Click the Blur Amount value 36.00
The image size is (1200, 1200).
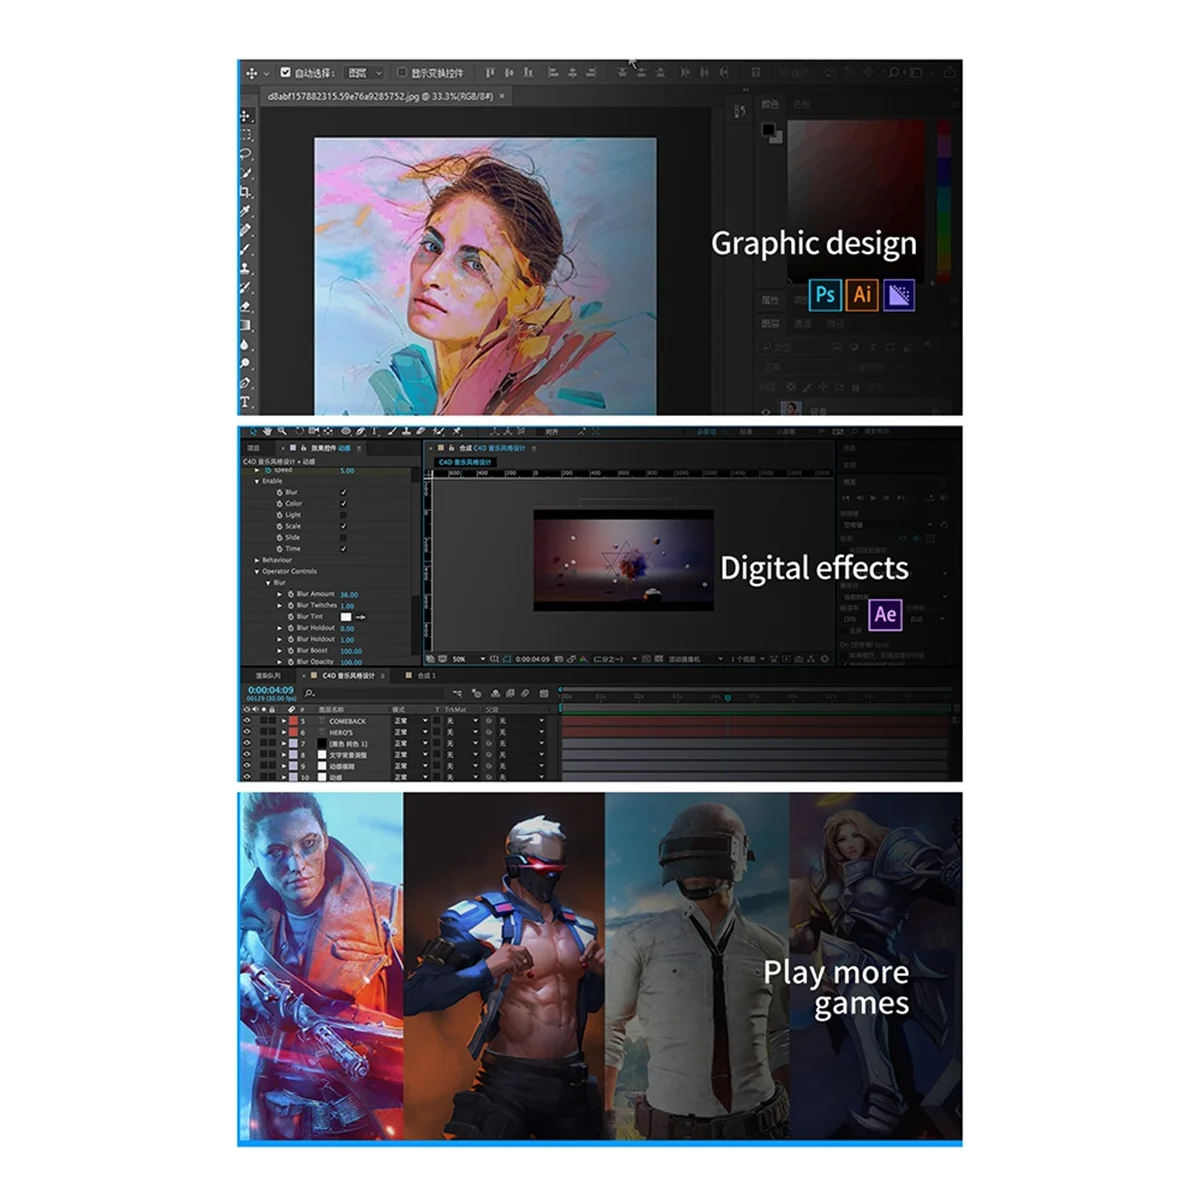tap(349, 595)
